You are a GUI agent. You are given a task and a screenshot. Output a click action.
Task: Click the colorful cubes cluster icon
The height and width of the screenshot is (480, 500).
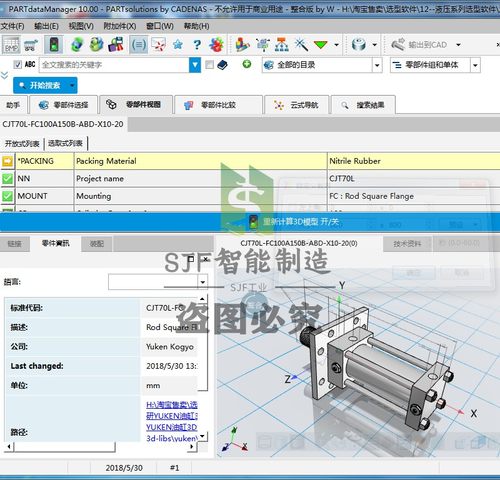coord(216,45)
